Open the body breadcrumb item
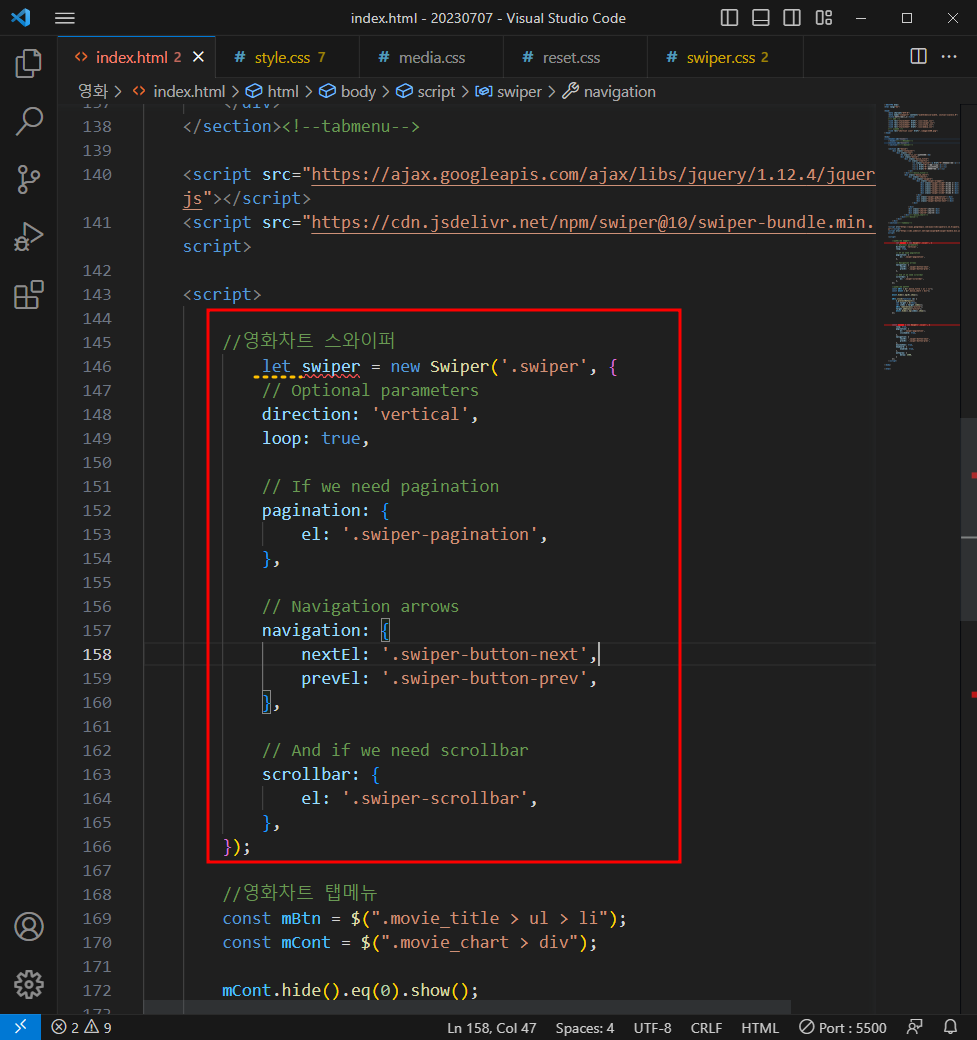Viewport: 977px width, 1040px height. tap(348, 92)
